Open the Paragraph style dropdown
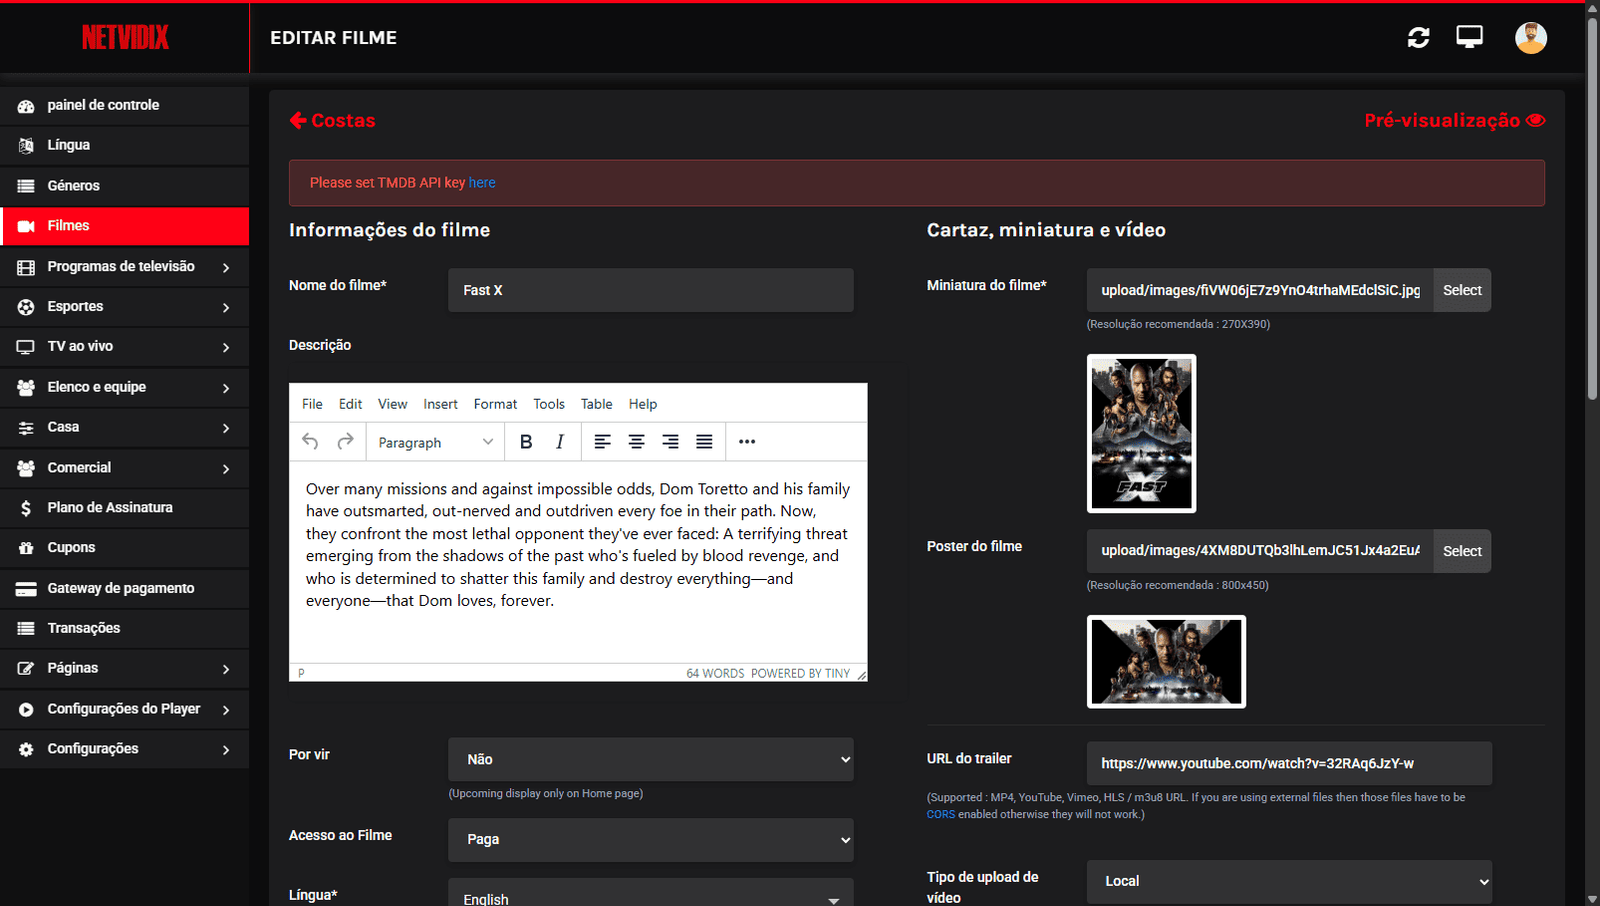This screenshot has height=906, width=1600. point(435,442)
